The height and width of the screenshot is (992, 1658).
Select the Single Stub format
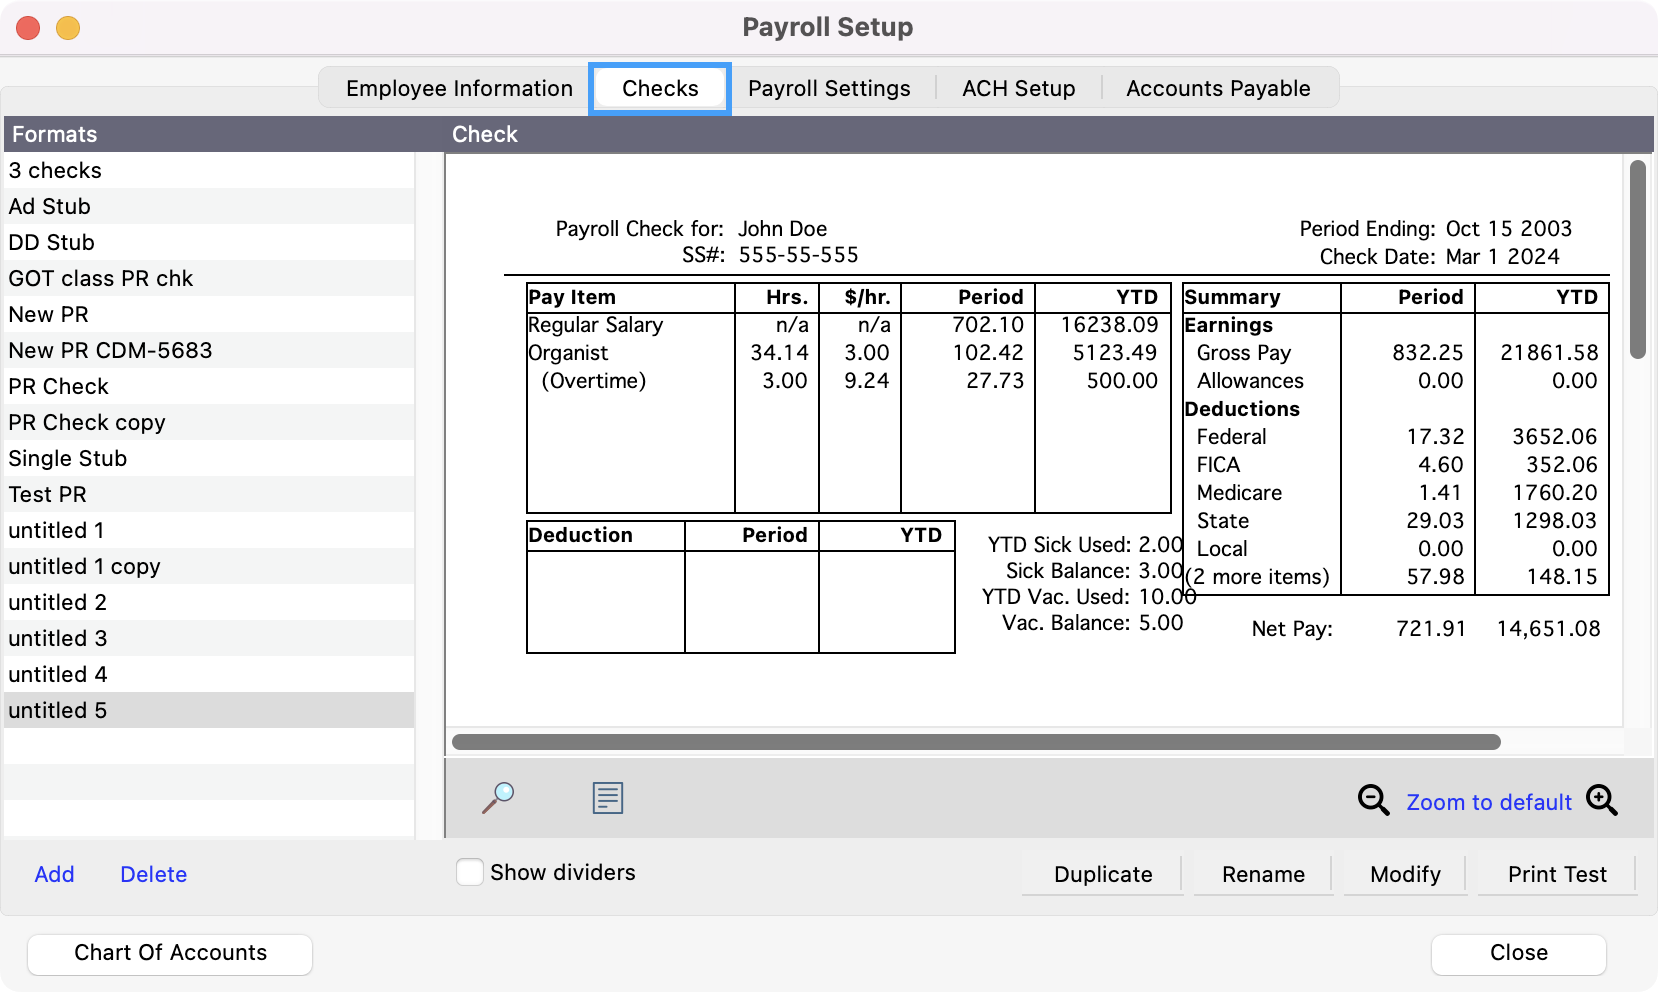point(68,458)
